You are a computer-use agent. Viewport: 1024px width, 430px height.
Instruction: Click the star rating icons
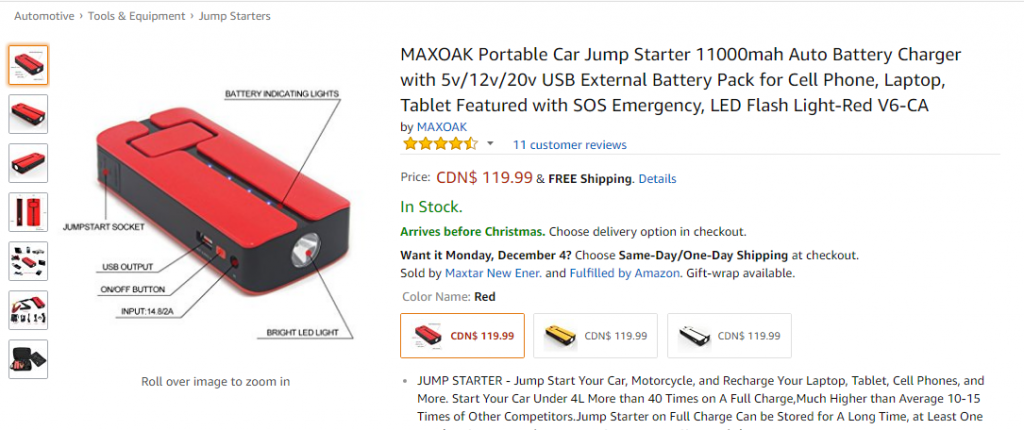[440, 144]
